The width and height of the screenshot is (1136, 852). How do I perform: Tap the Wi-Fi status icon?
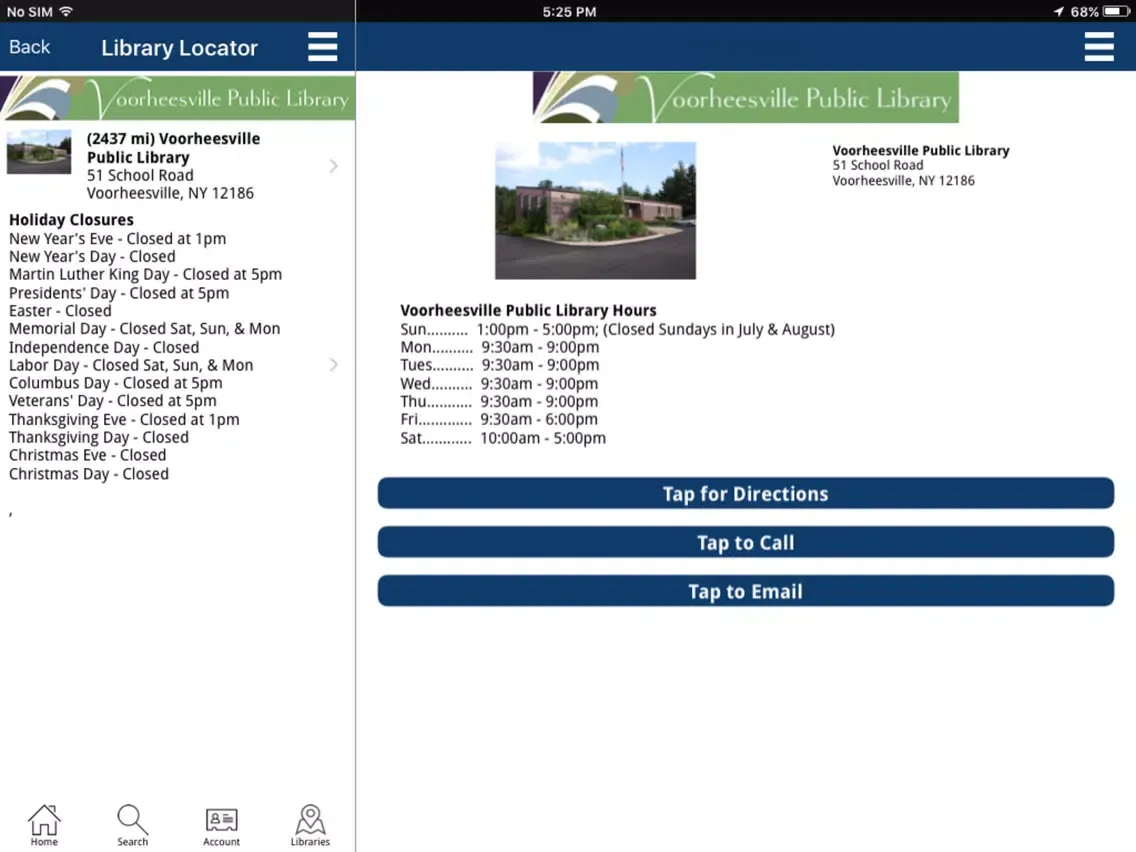tap(66, 11)
